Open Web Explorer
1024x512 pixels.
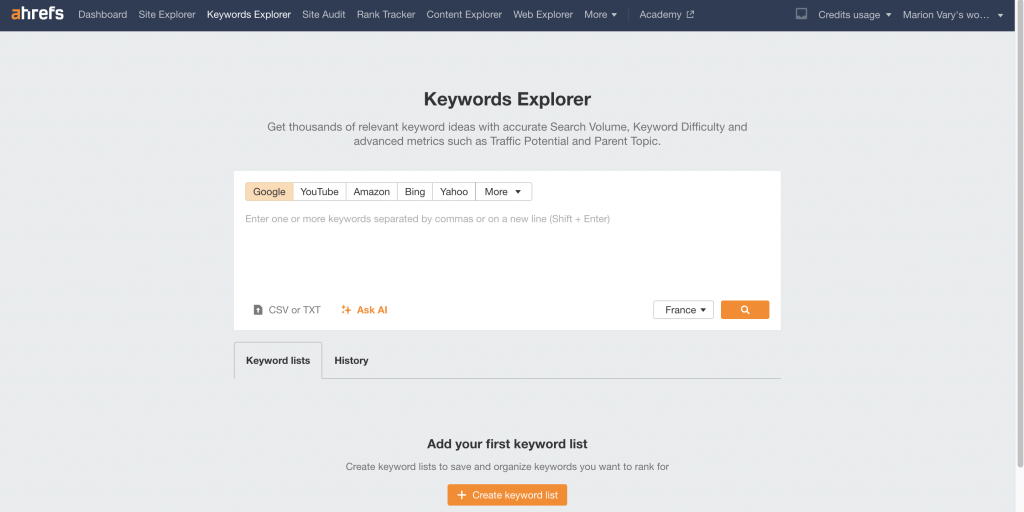tap(543, 14)
